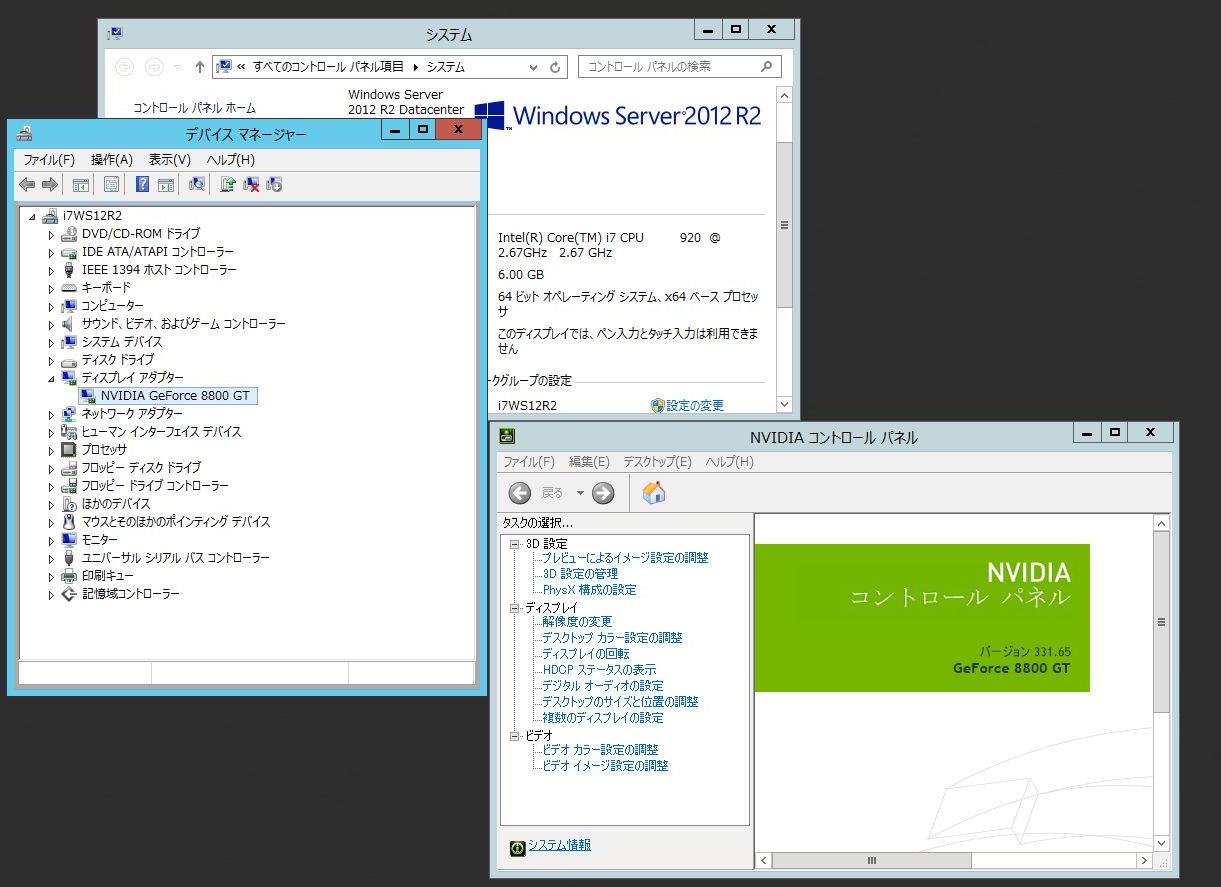This screenshot has width=1221, height=887.
Task: Click Scan for hardware changes icon
Action: tap(197, 184)
